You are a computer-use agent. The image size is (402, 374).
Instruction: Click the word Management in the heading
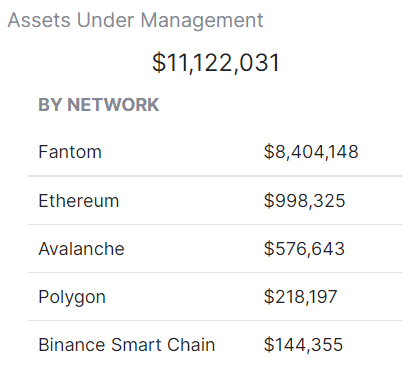point(202,21)
